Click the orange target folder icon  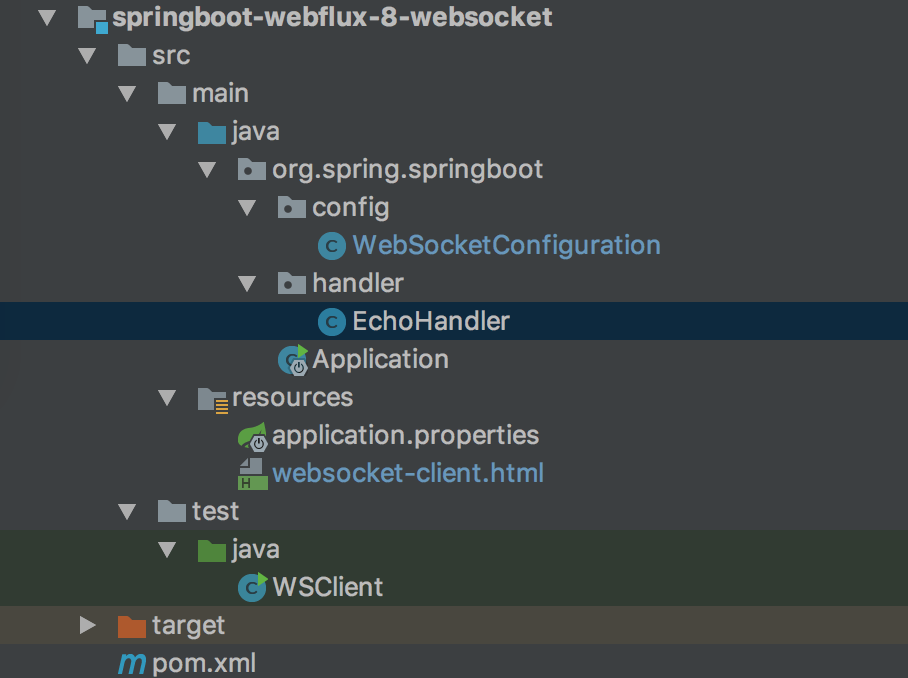(131, 626)
